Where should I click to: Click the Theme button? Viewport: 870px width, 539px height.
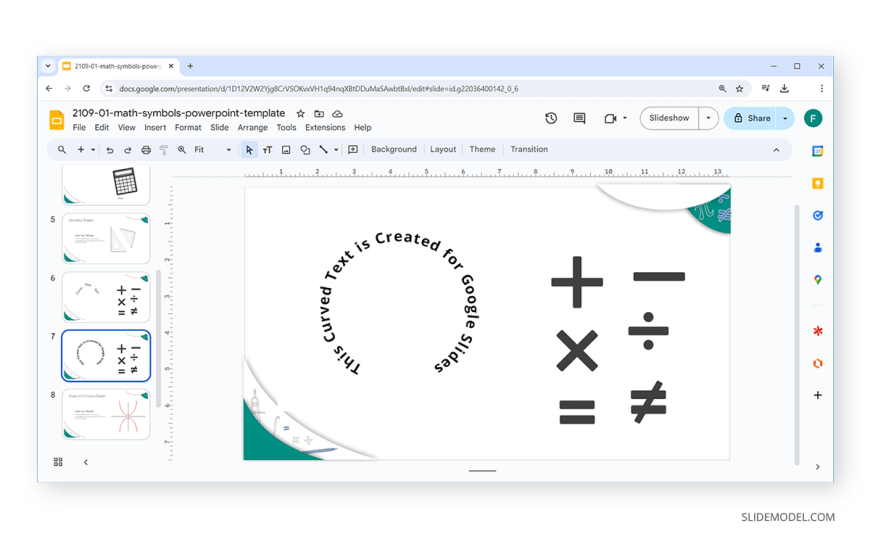pyautogui.click(x=482, y=149)
